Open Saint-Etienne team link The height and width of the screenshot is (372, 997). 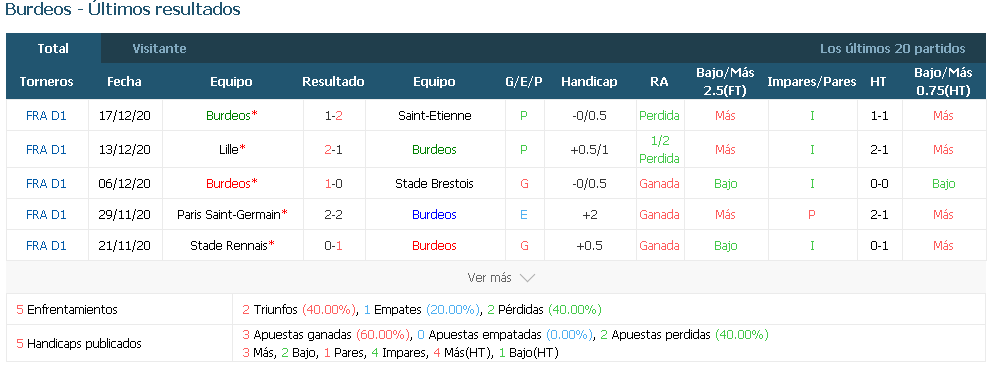434,116
